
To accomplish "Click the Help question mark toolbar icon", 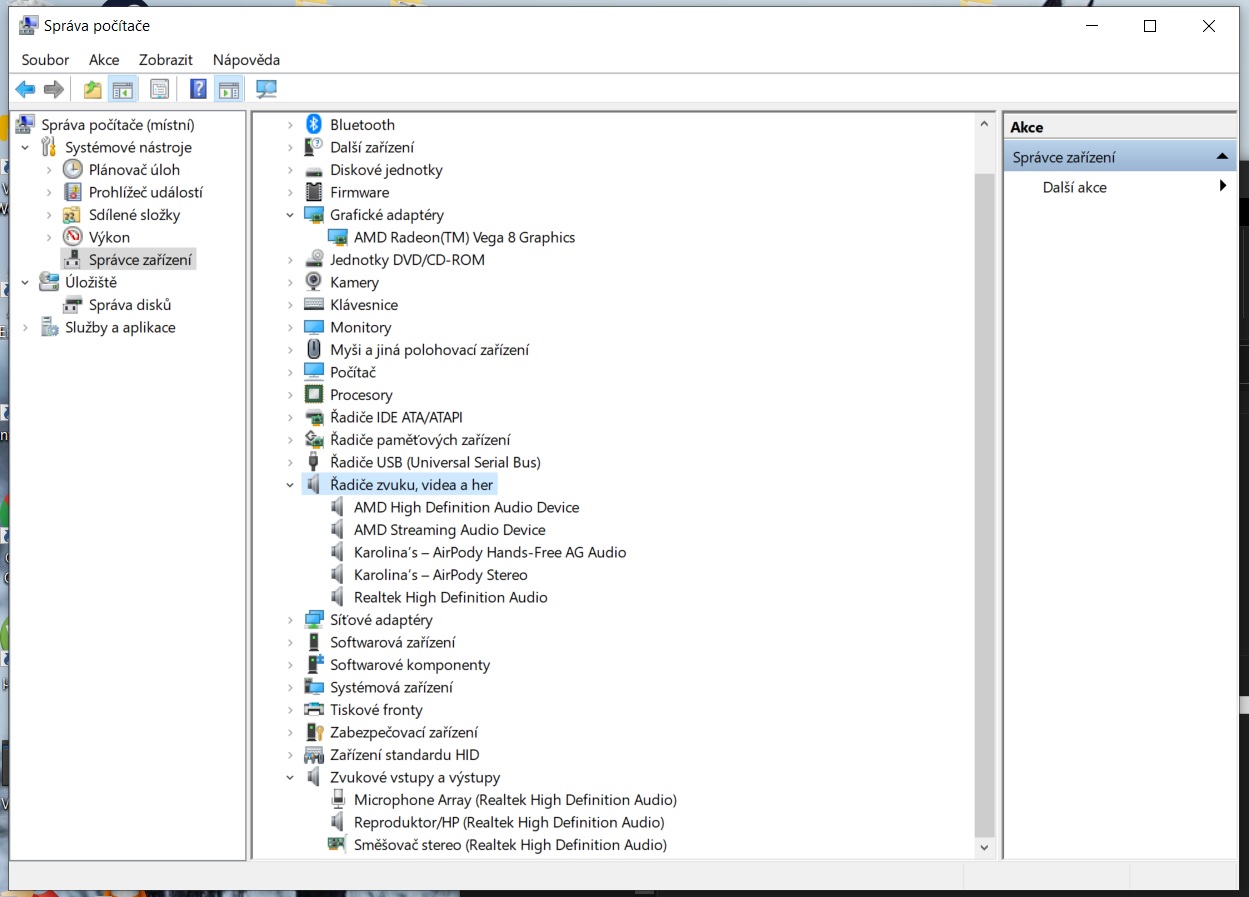I will [x=198, y=90].
